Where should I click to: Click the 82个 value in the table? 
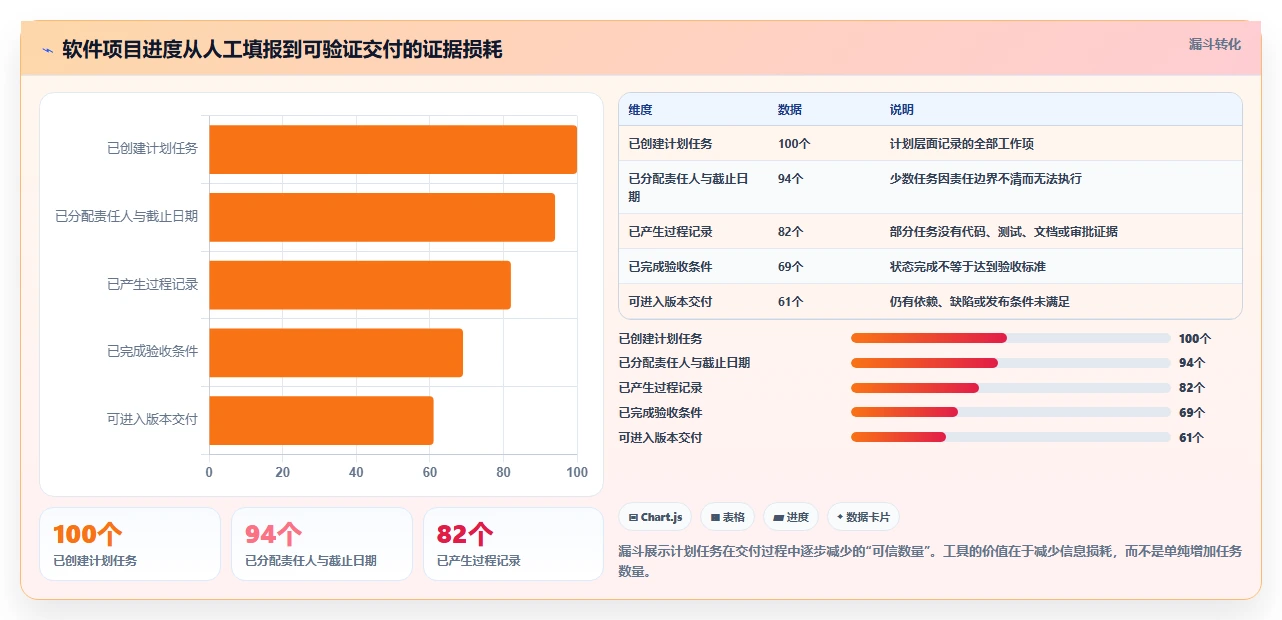[x=791, y=232]
